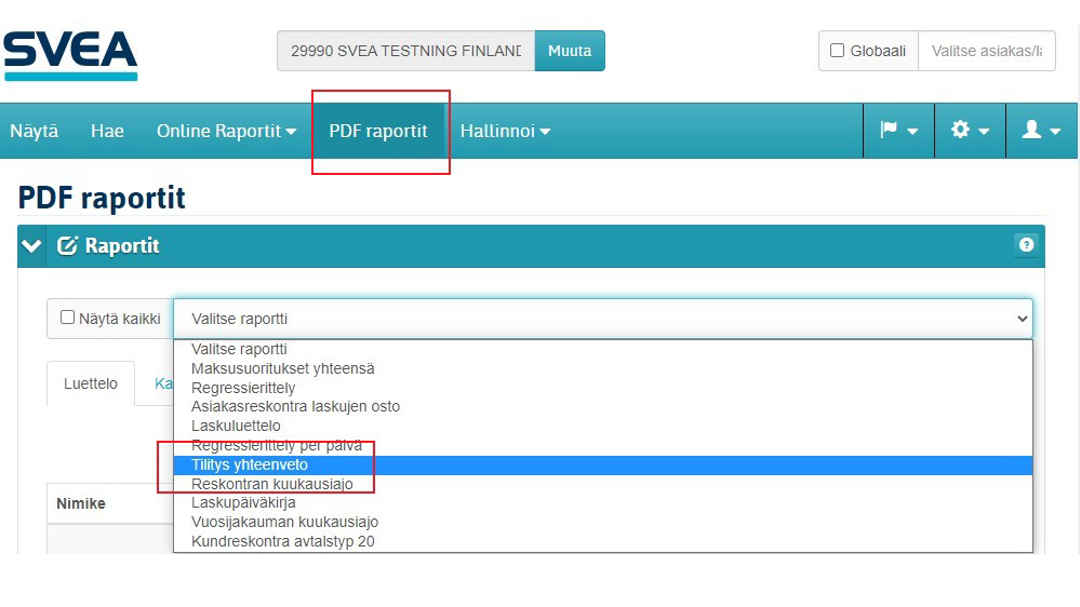The image size is (1080, 607).
Task: Open the Näytä menu item
Action: (x=34, y=131)
